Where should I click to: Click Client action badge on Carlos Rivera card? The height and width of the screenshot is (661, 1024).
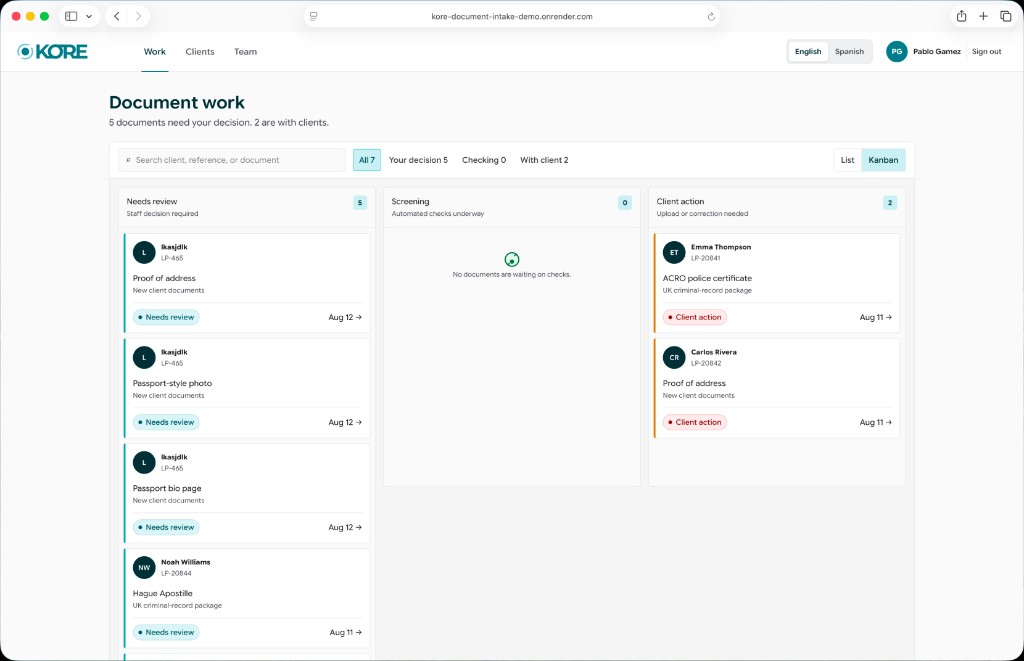click(x=695, y=422)
